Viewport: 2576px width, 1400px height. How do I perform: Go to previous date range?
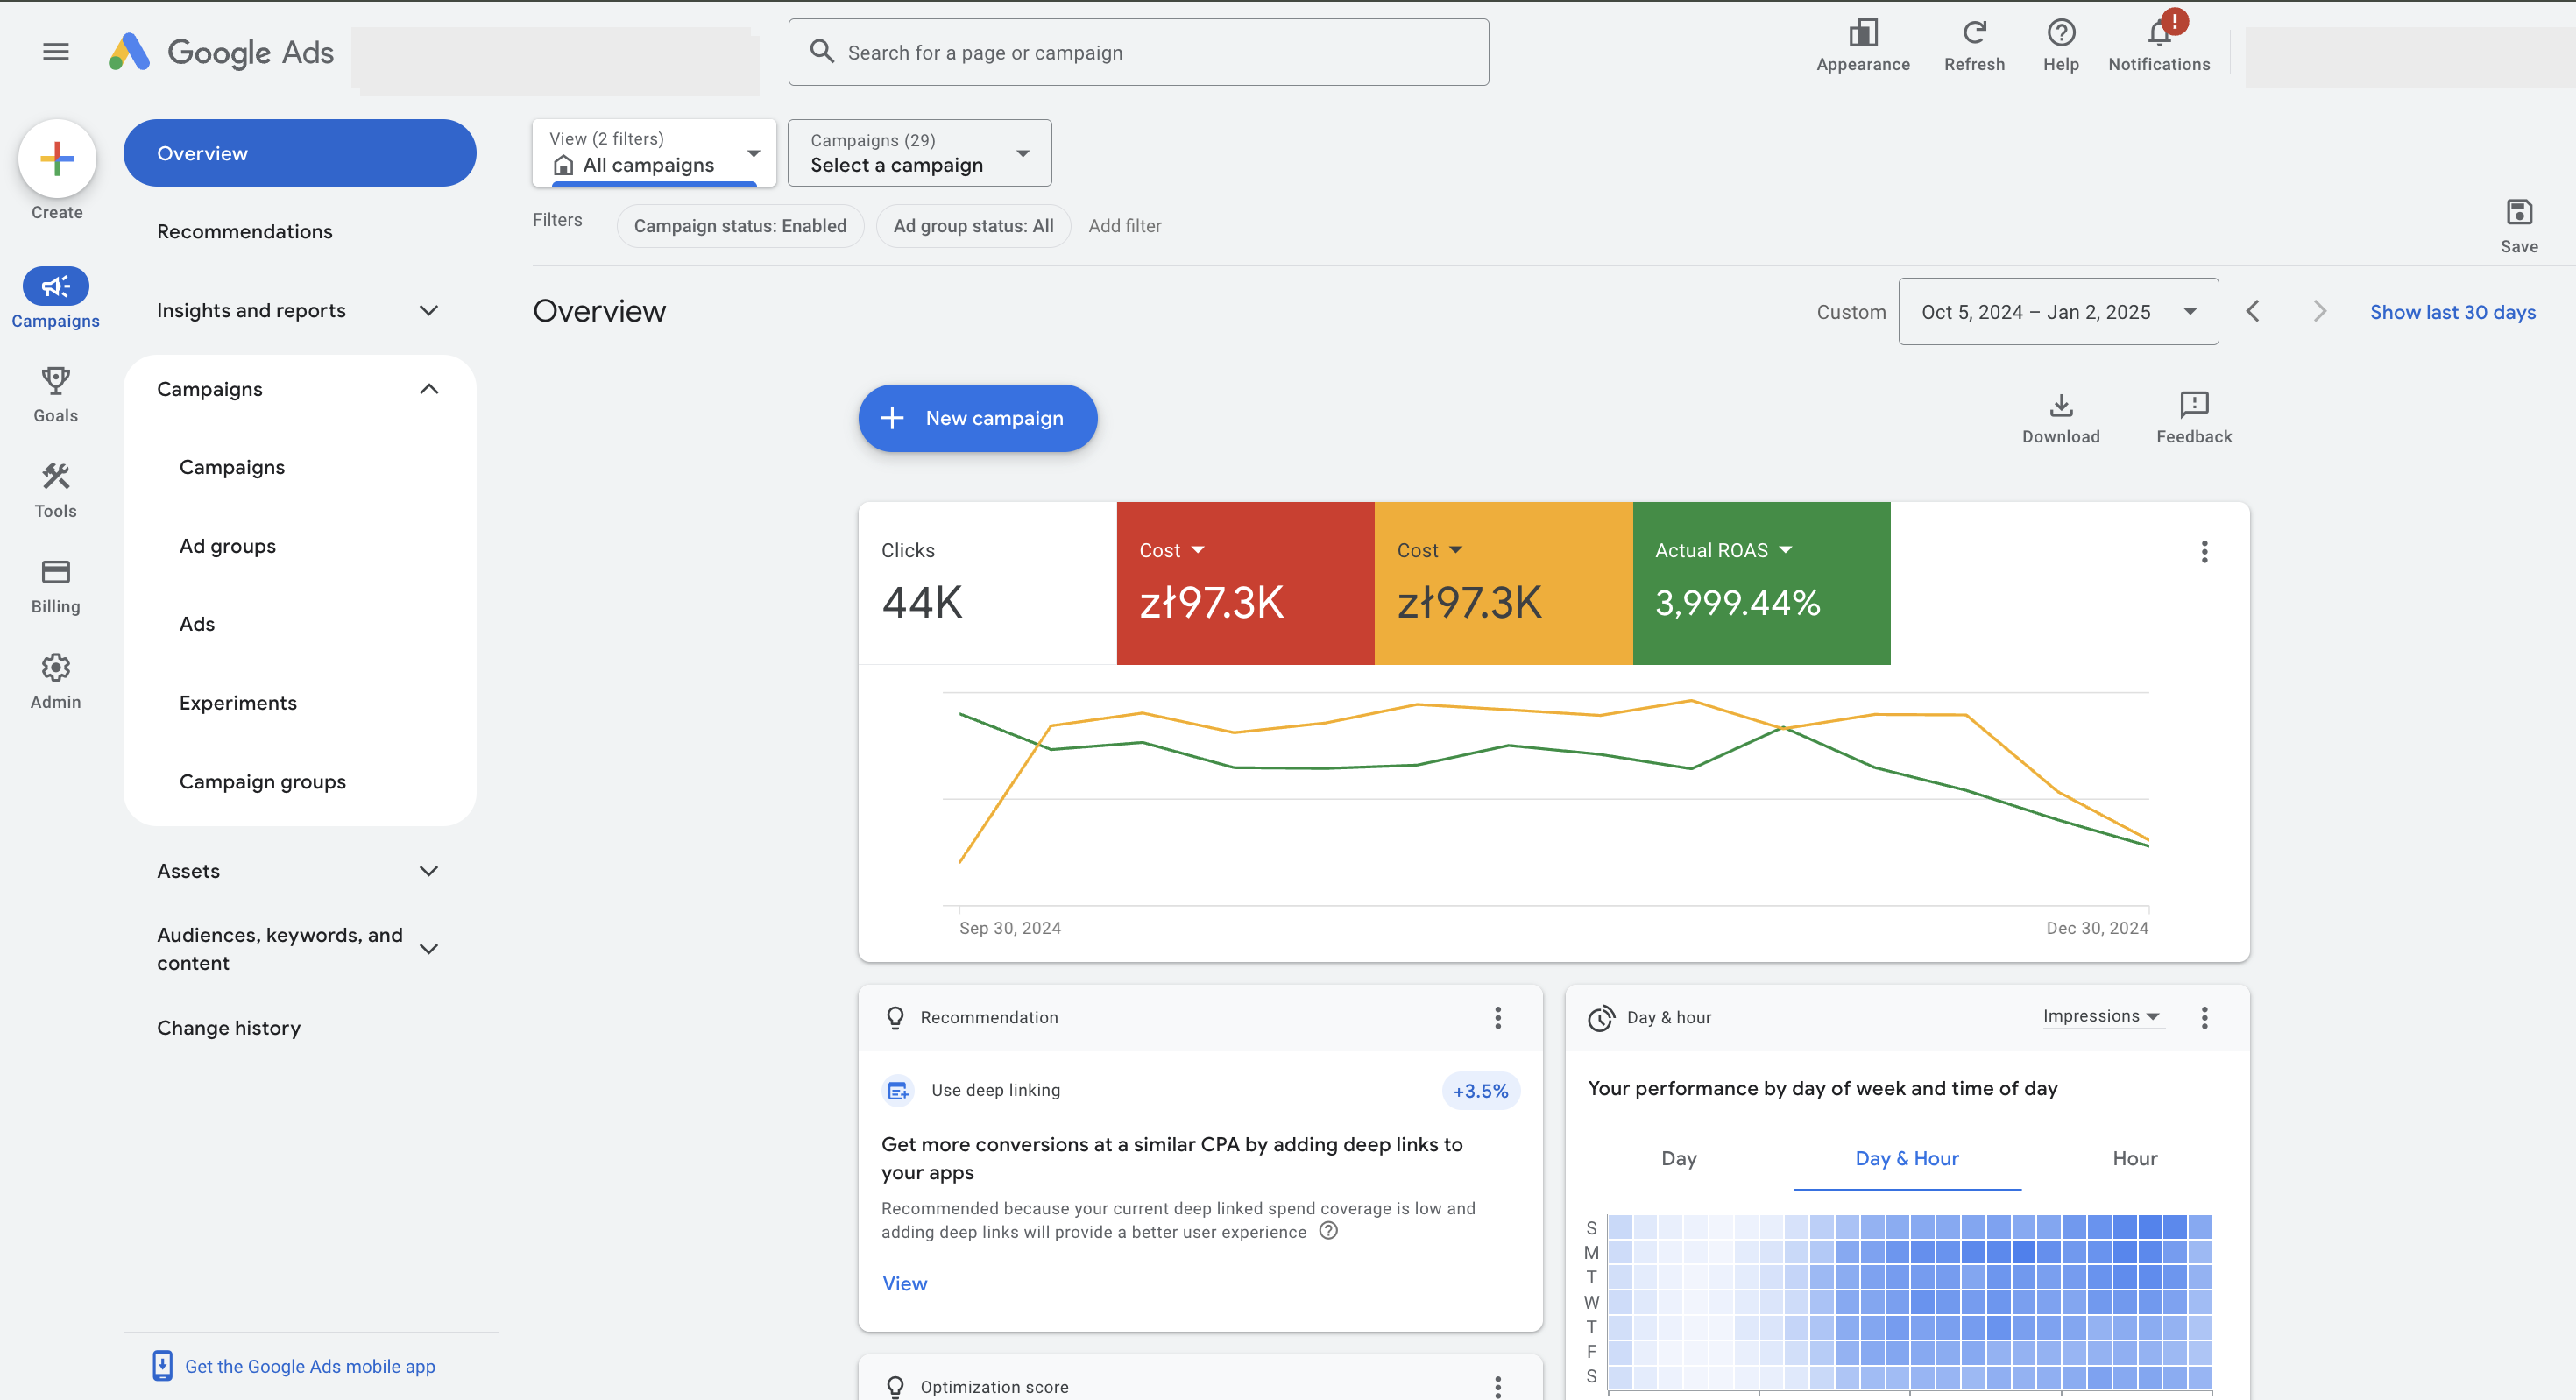click(x=2252, y=312)
